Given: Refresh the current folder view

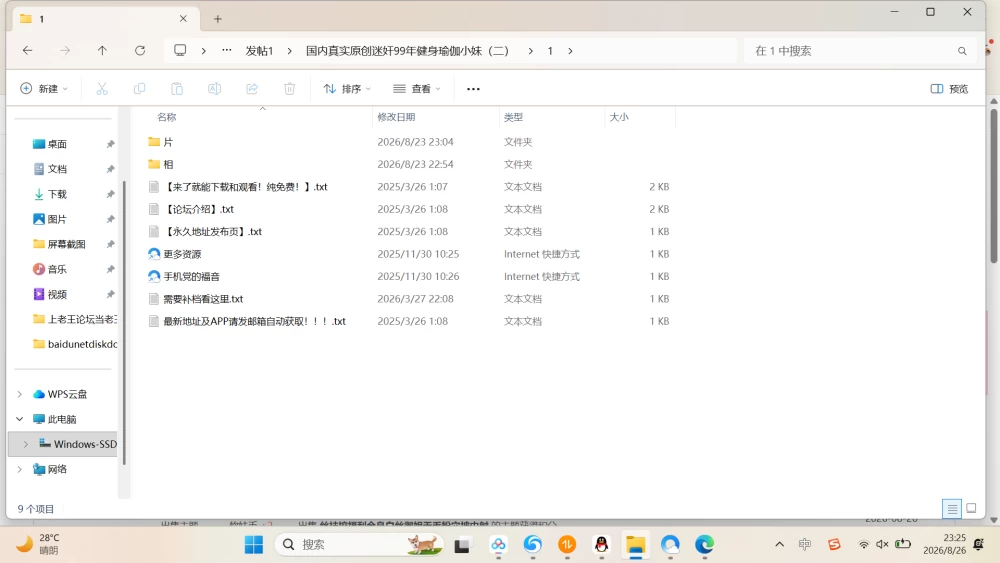Looking at the screenshot, I should click(x=140, y=50).
